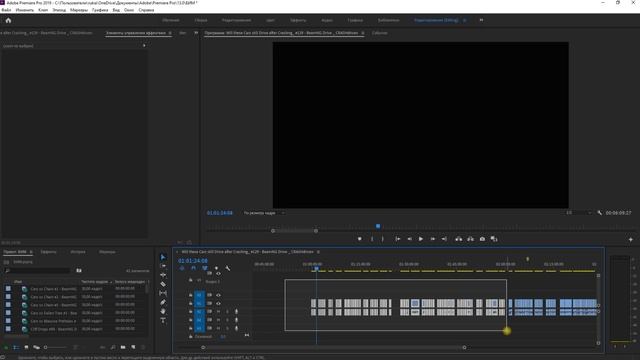Open Comparison View in Program monitor
The width and height of the screenshot is (640, 360).
pyautogui.click(x=494, y=239)
